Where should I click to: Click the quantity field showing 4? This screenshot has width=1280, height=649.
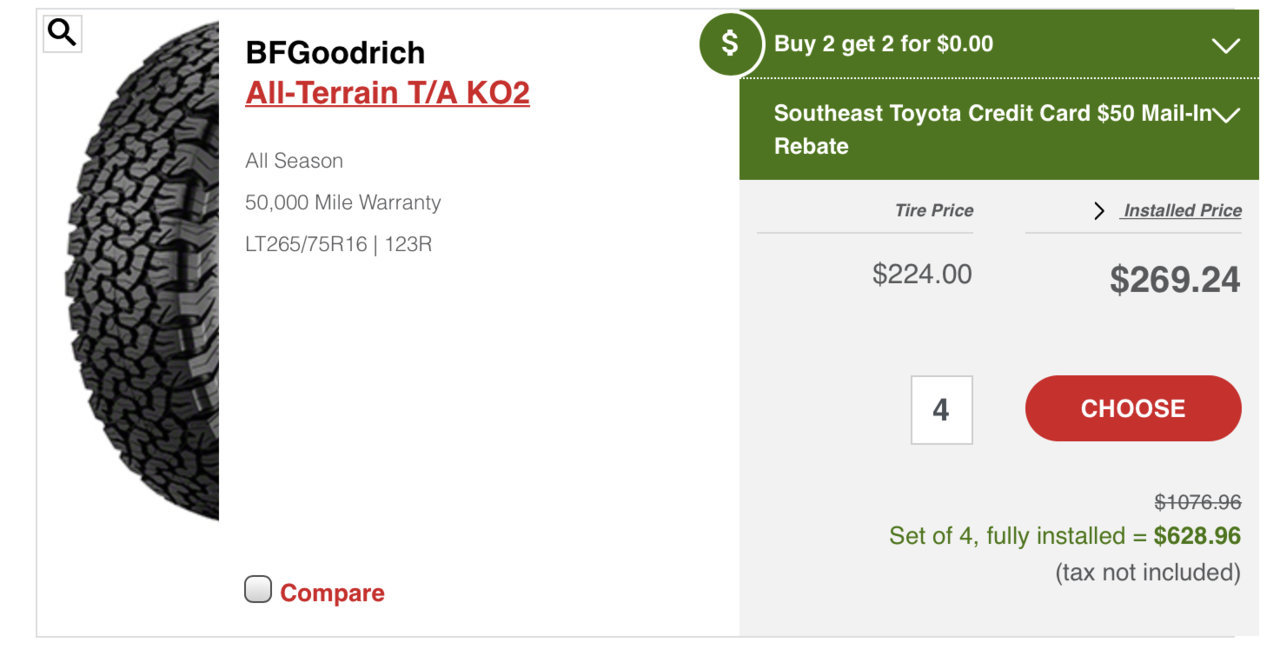coord(941,410)
